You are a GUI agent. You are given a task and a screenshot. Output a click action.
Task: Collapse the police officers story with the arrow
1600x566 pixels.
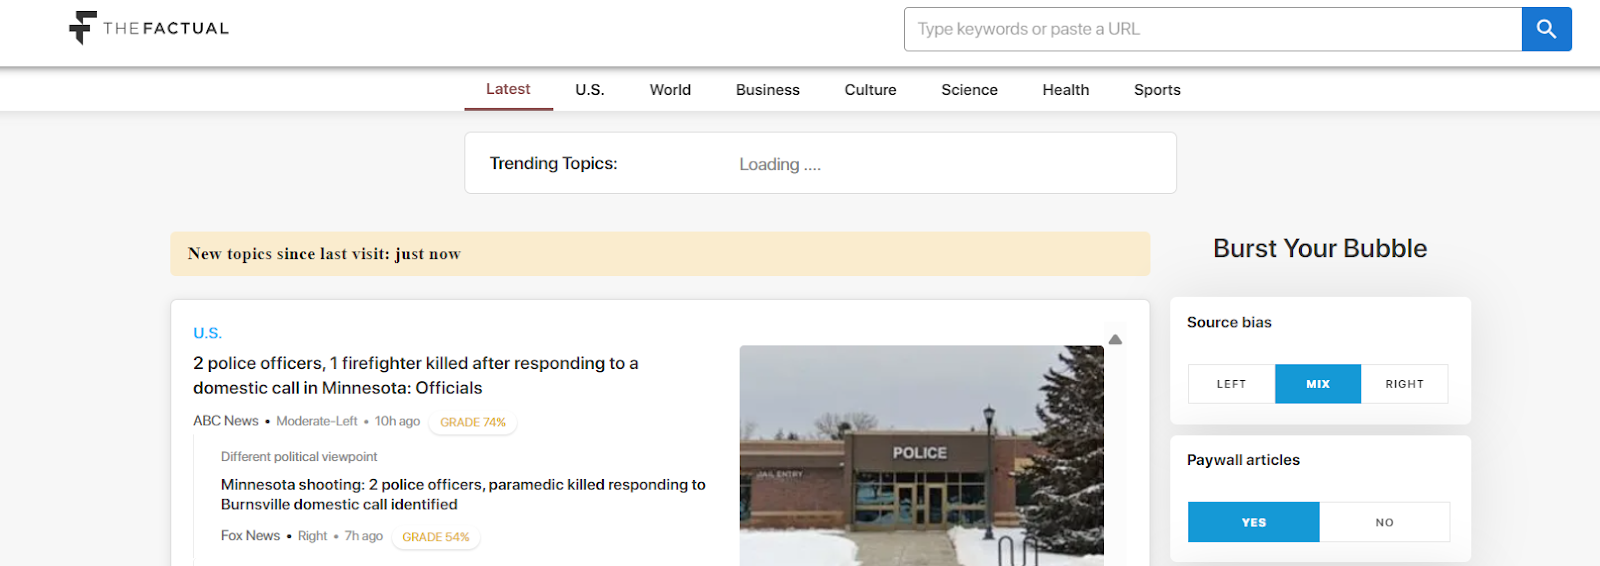(x=1115, y=340)
